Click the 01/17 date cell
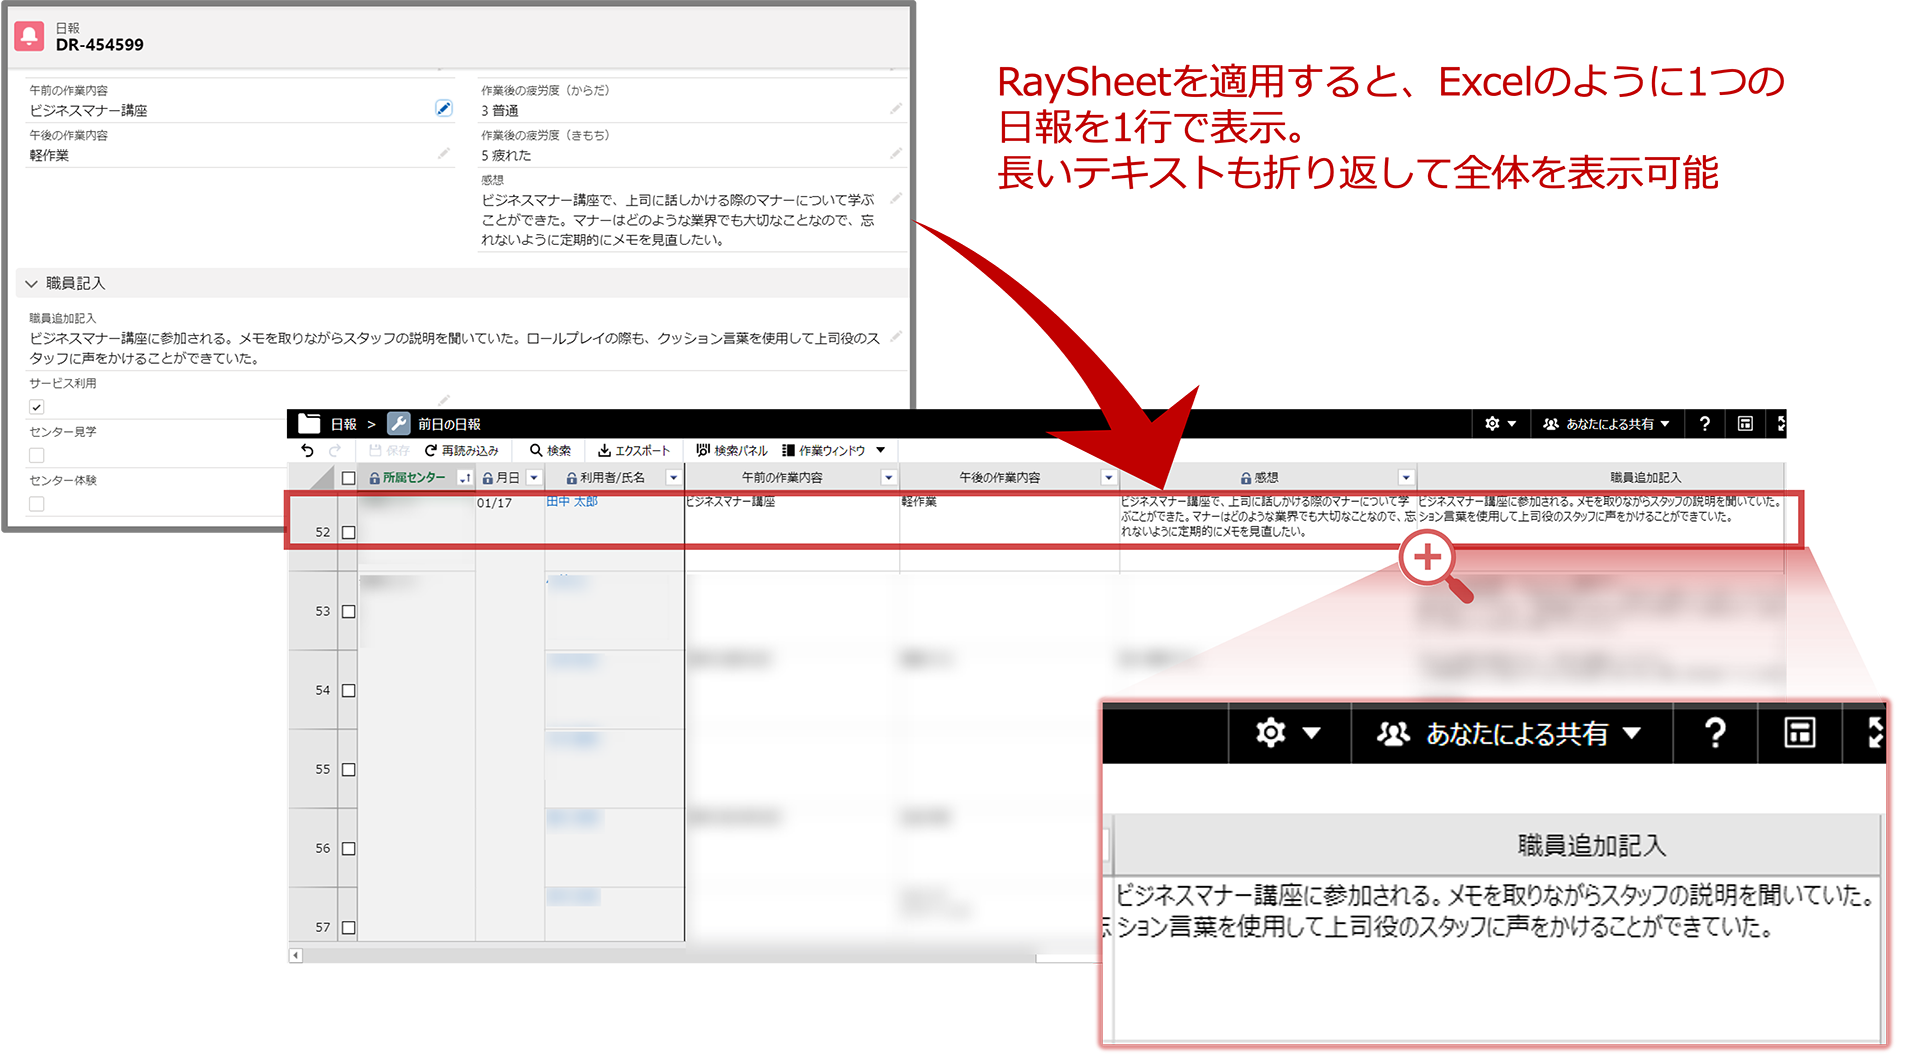The width and height of the screenshot is (1920, 1055). click(494, 502)
